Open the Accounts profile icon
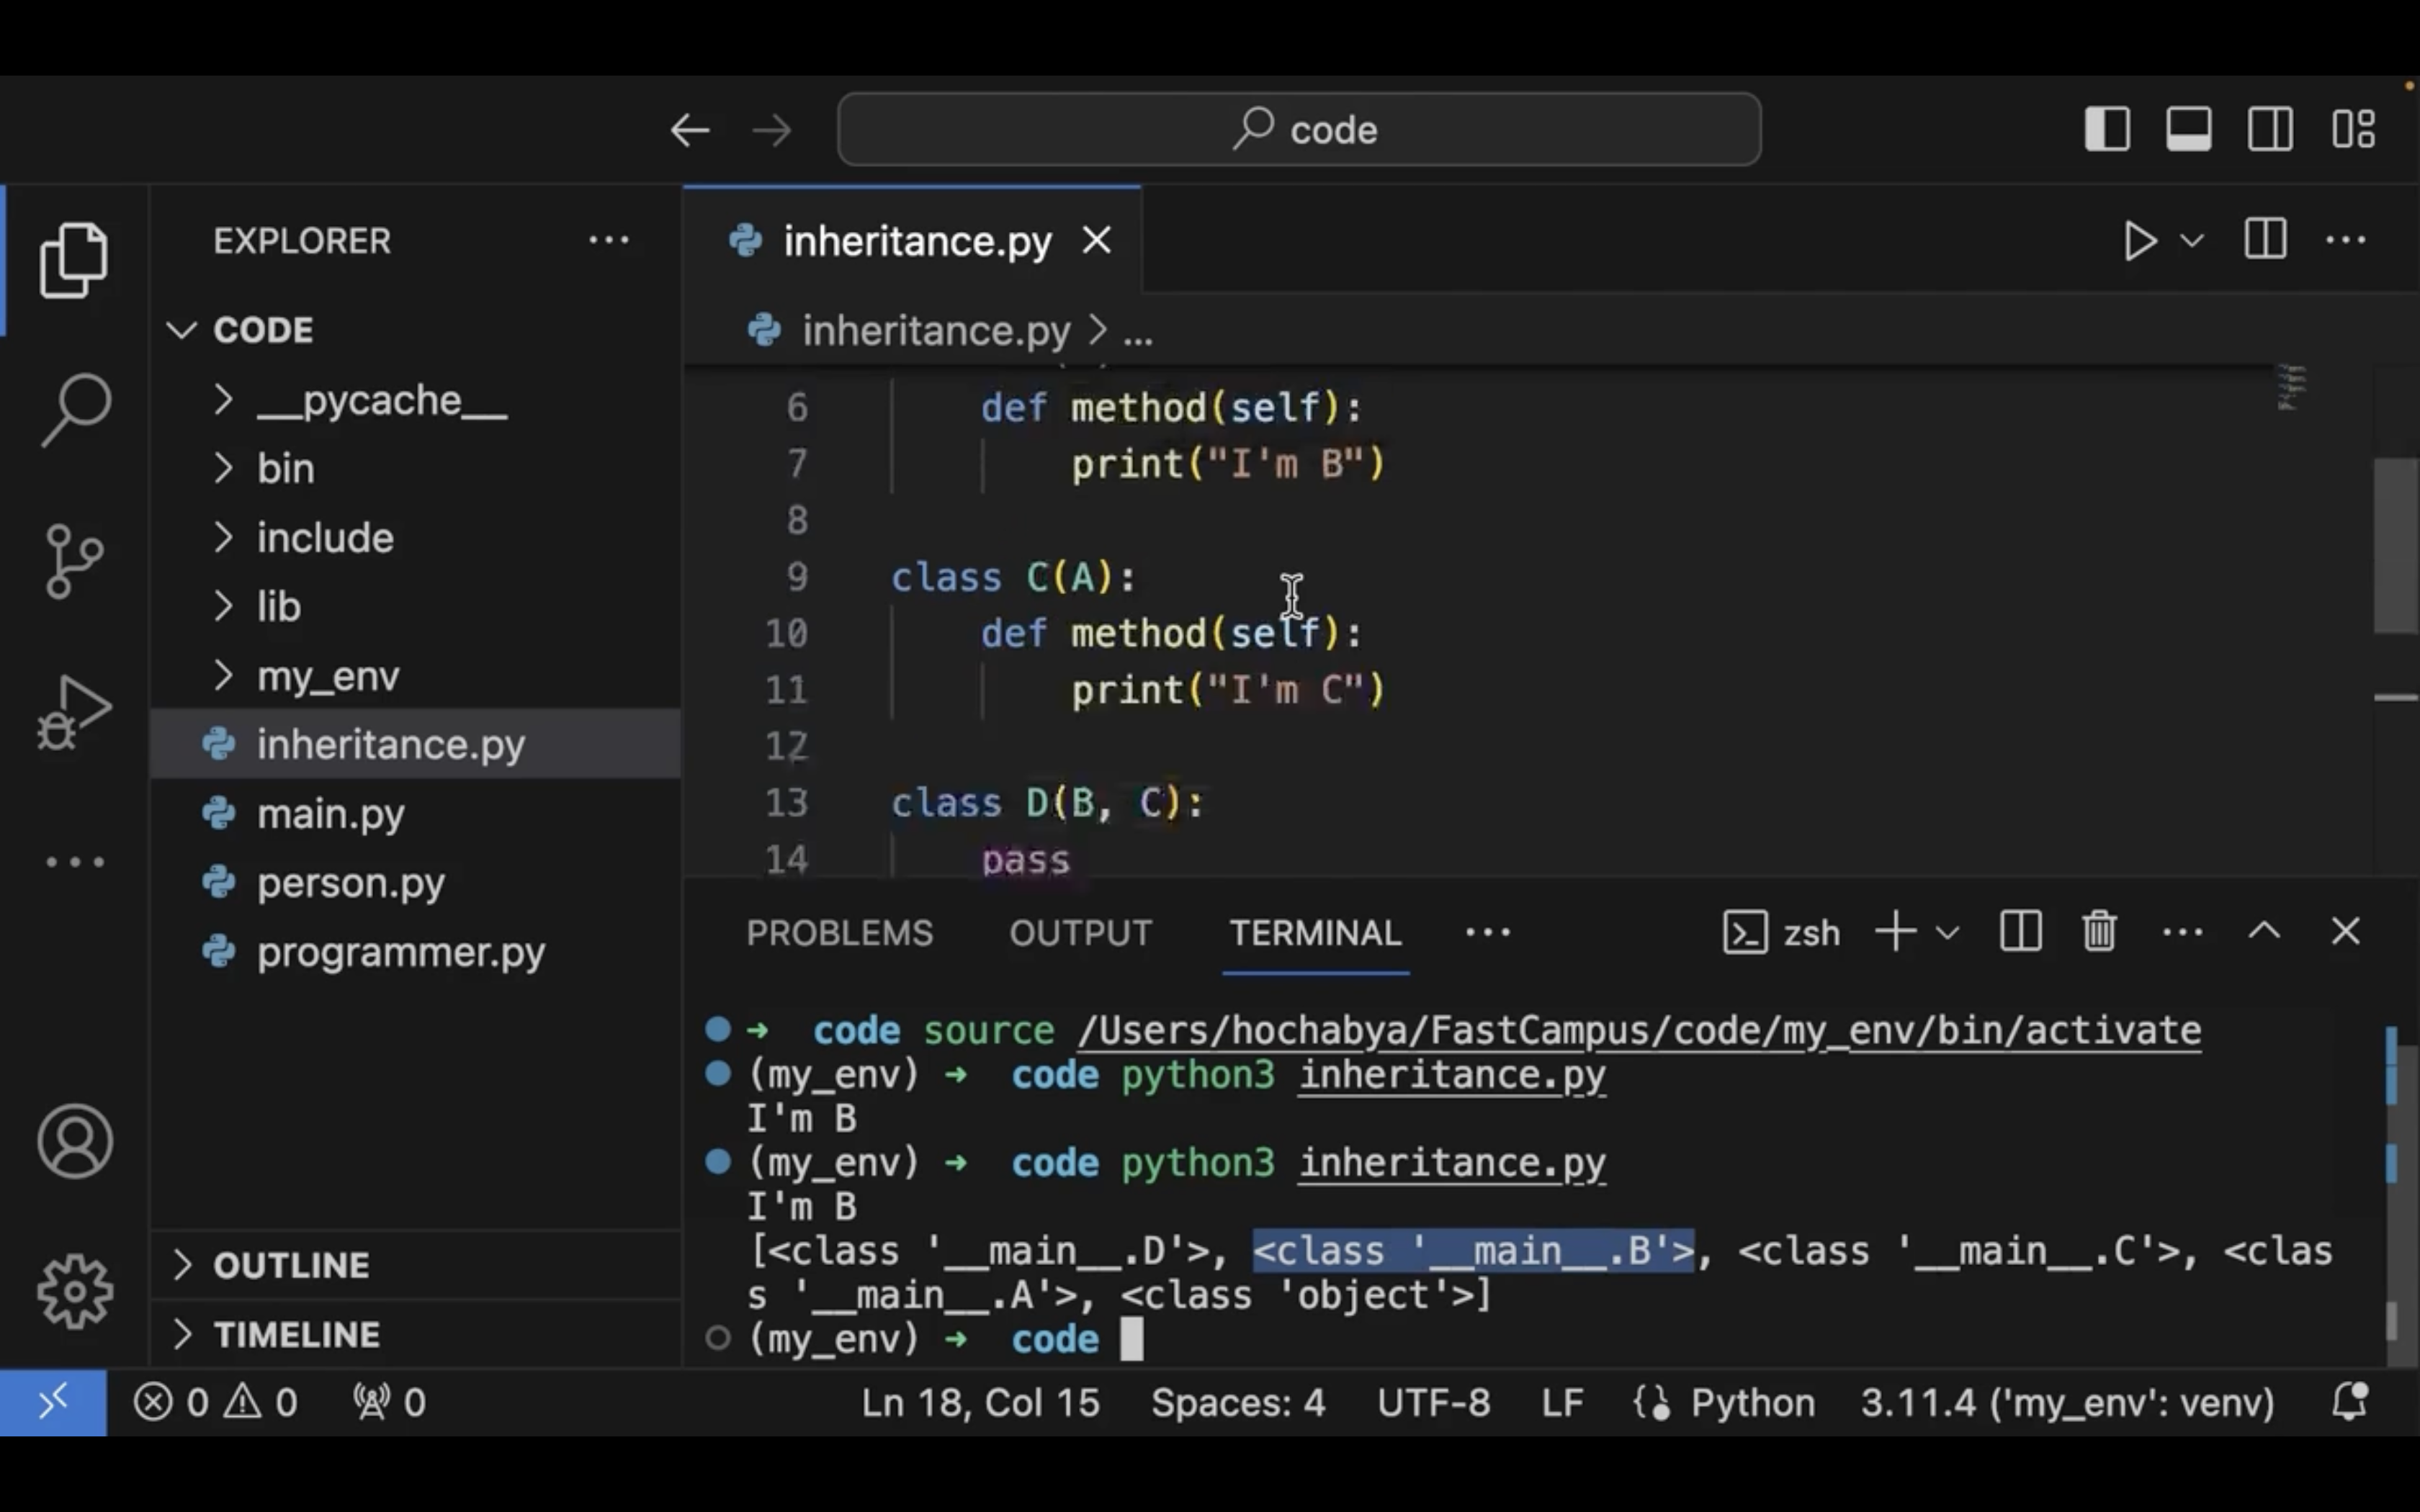The height and width of the screenshot is (1512, 2420). coord(75,1141)
